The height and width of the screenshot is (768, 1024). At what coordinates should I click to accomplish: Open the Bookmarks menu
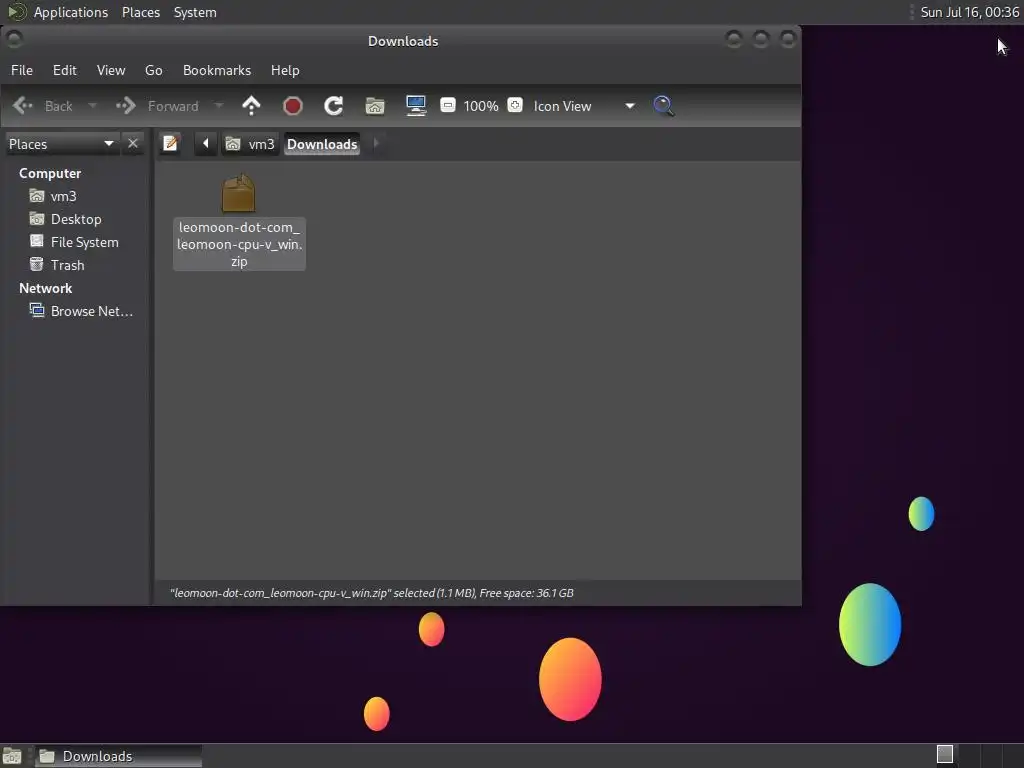[217, 70]
